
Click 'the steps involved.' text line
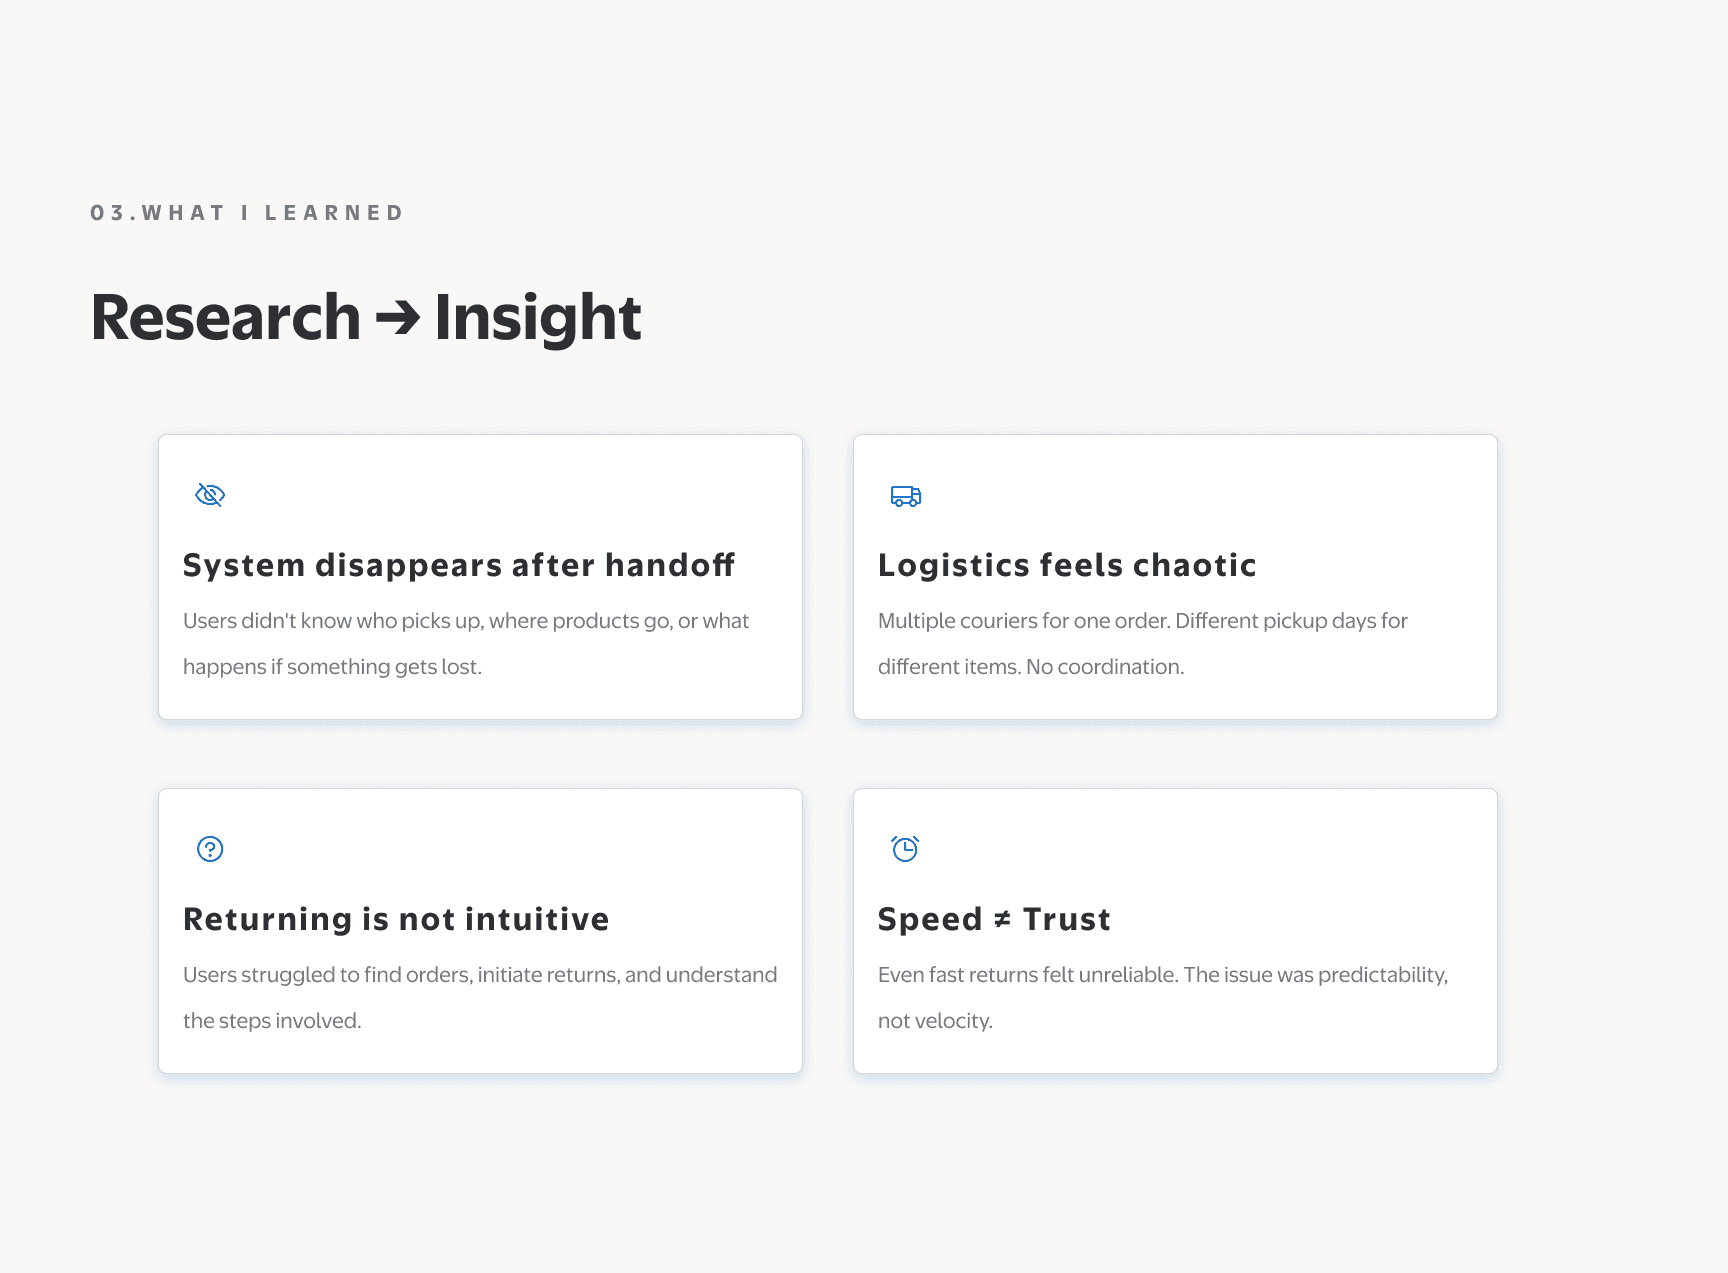272,1021
